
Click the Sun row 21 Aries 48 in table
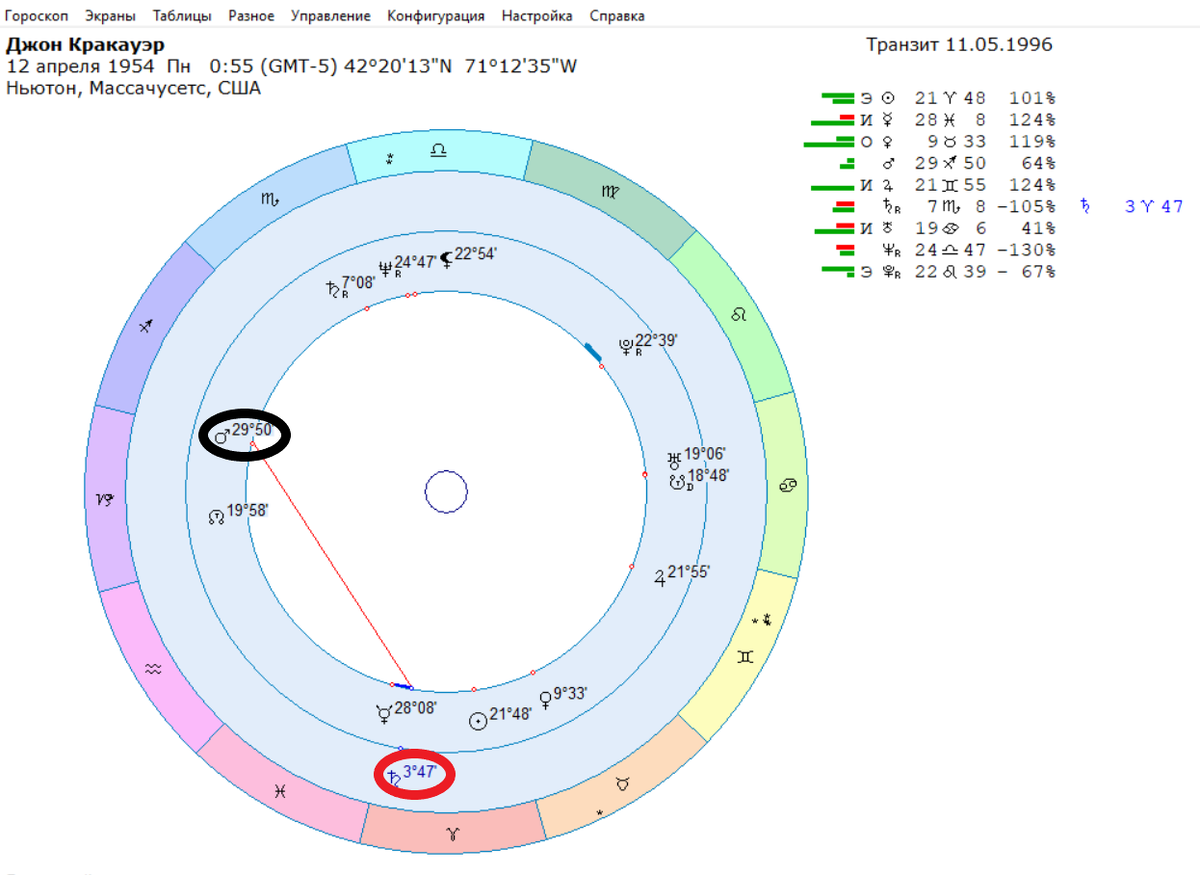[x=938, y=98]
